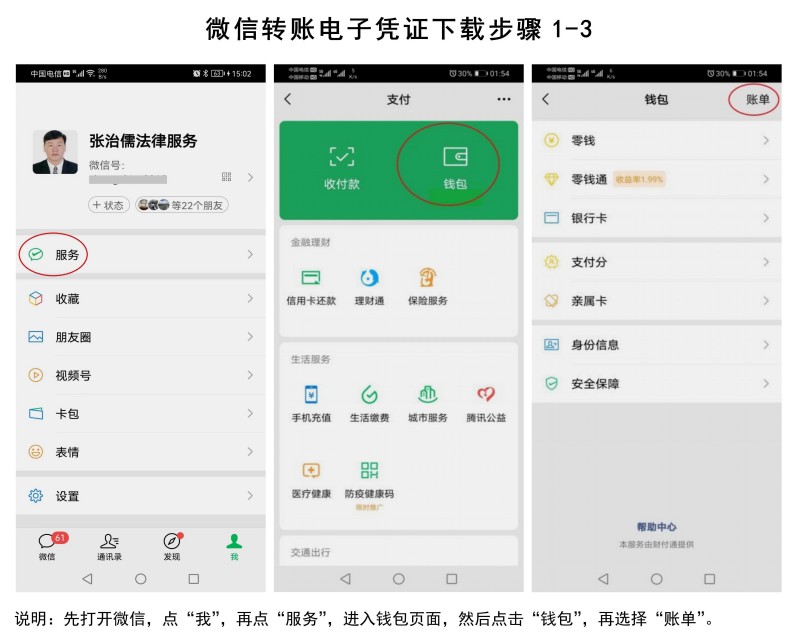Tap the 亲属卡 icon in 钱包
The image size is (800, 640).
pyautogui.click(x=552, y=301)
